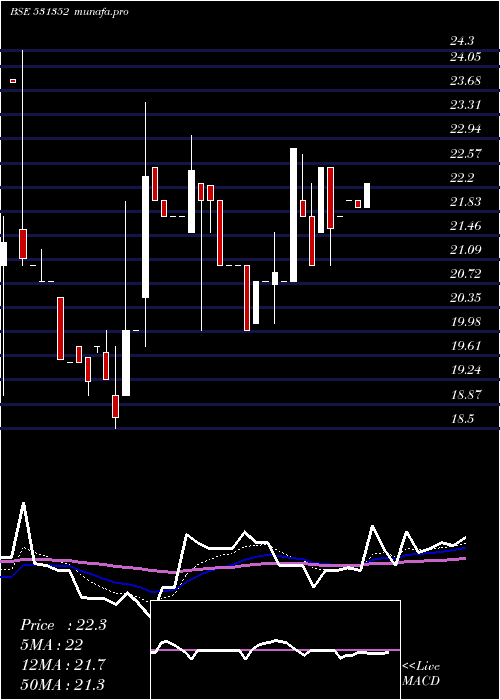Select the 20.35 price axis label
Viewport: 500px width, 700px height.
(465, 298)
